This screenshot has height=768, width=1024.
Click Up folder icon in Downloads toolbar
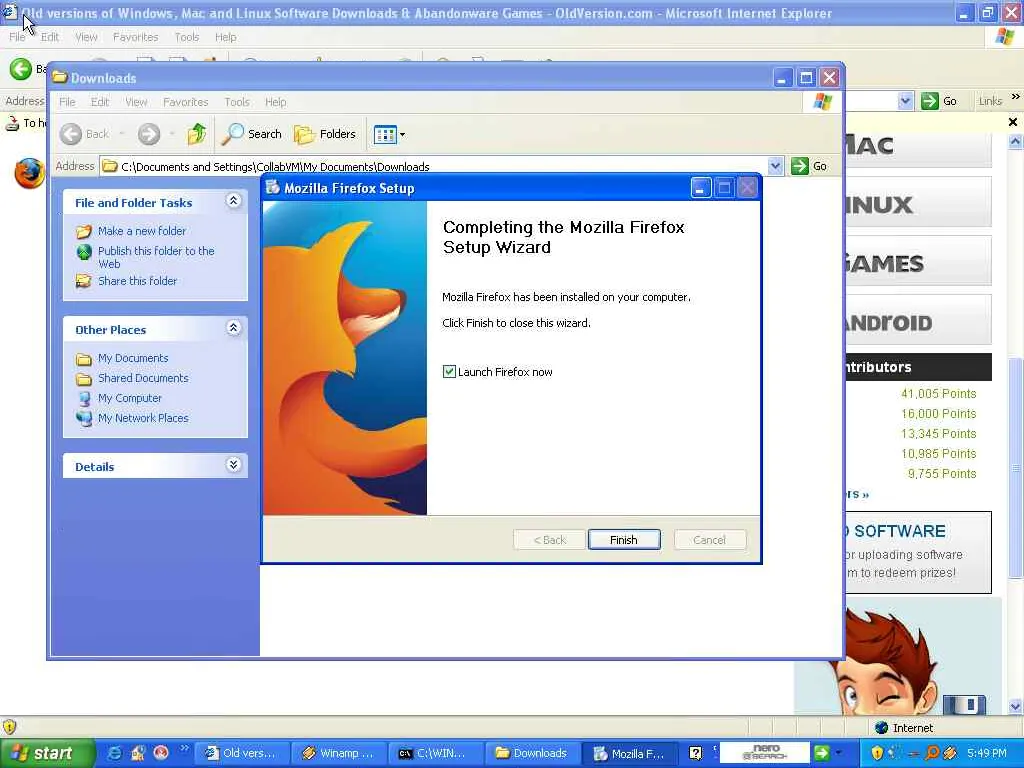point(197,134)
